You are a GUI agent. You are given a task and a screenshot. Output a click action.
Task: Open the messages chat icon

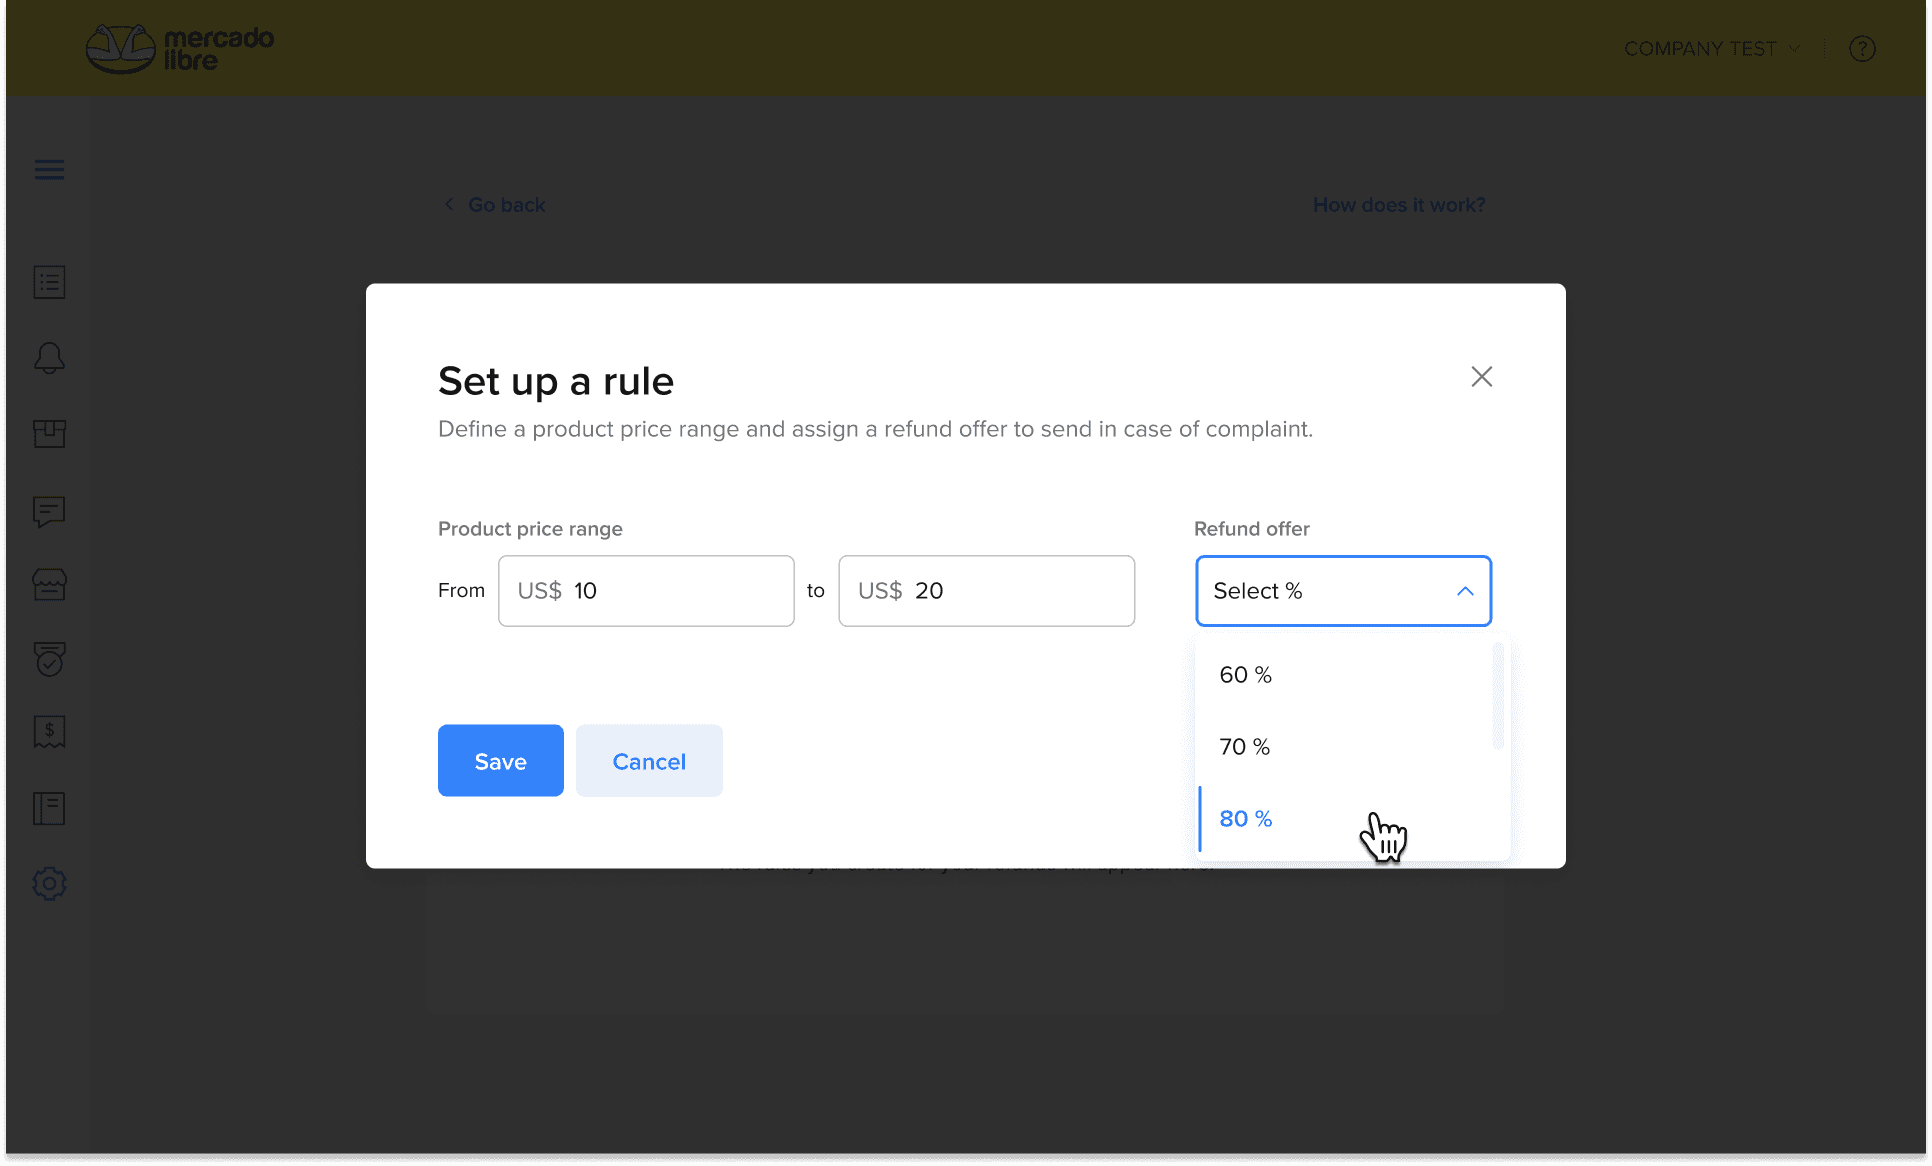tap(49, 511)
